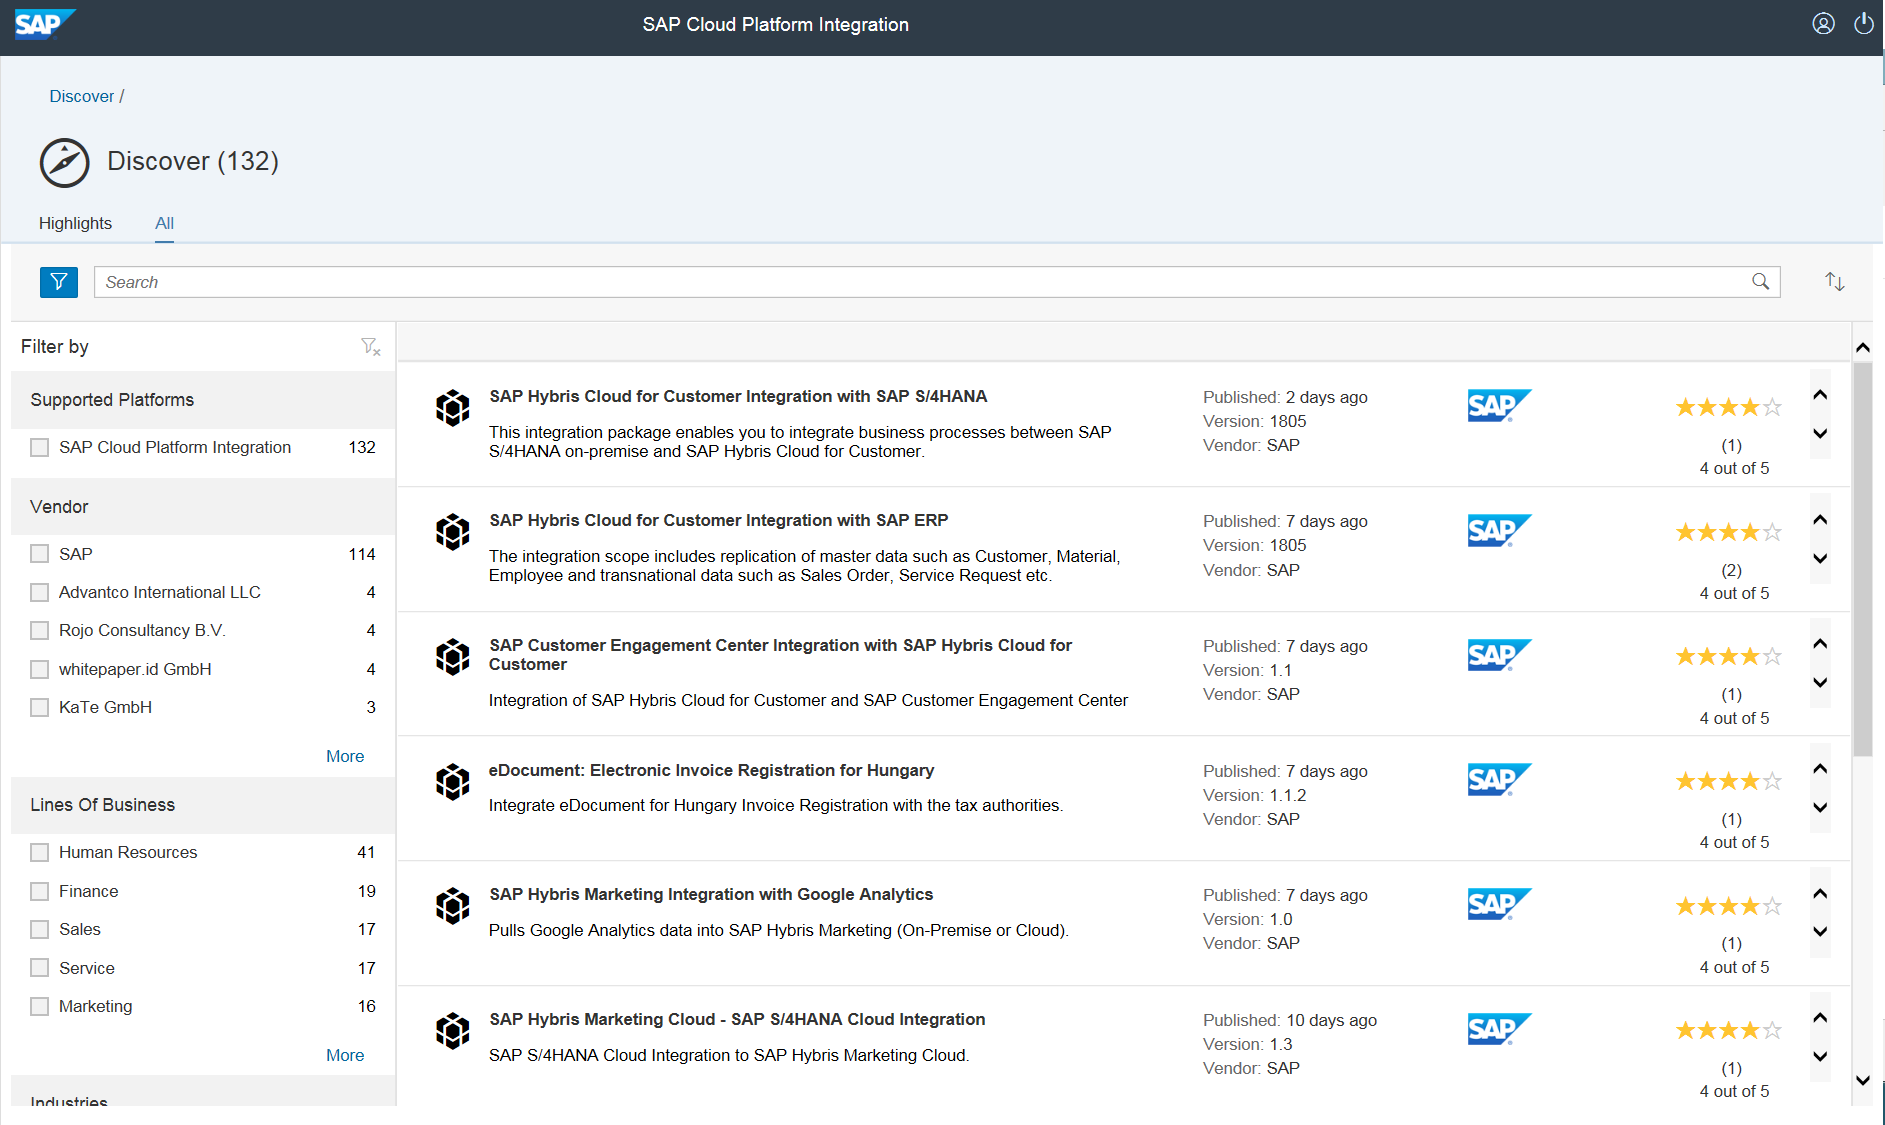Show more Lines Of Business via More

(345, 1056)
